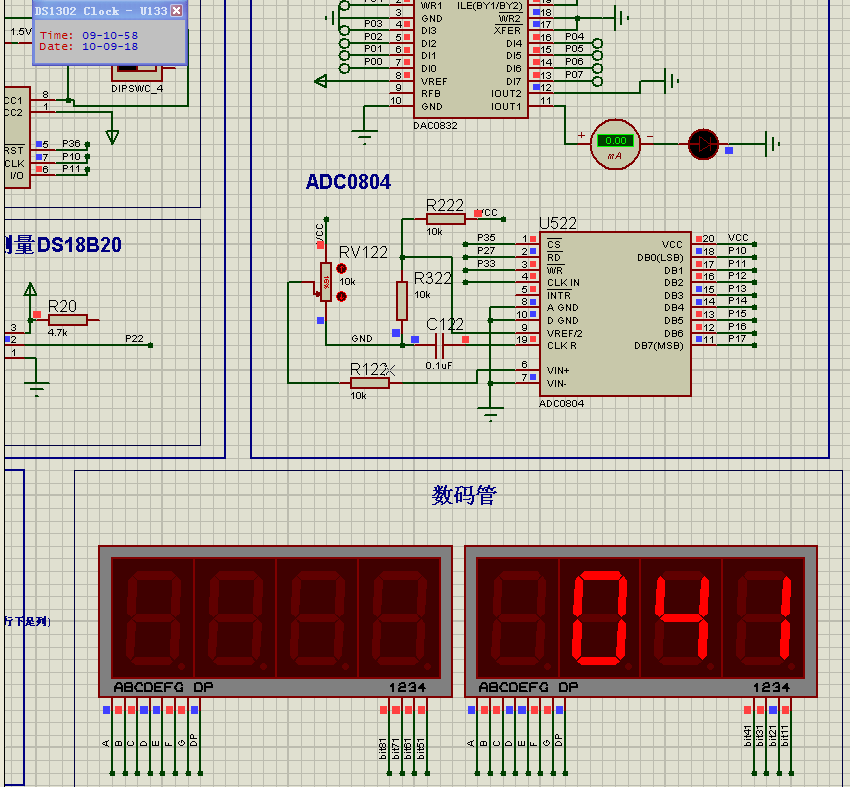Click the ground symbol right of the LED
The width and height of the screenshot is (850, 788).
772,144
